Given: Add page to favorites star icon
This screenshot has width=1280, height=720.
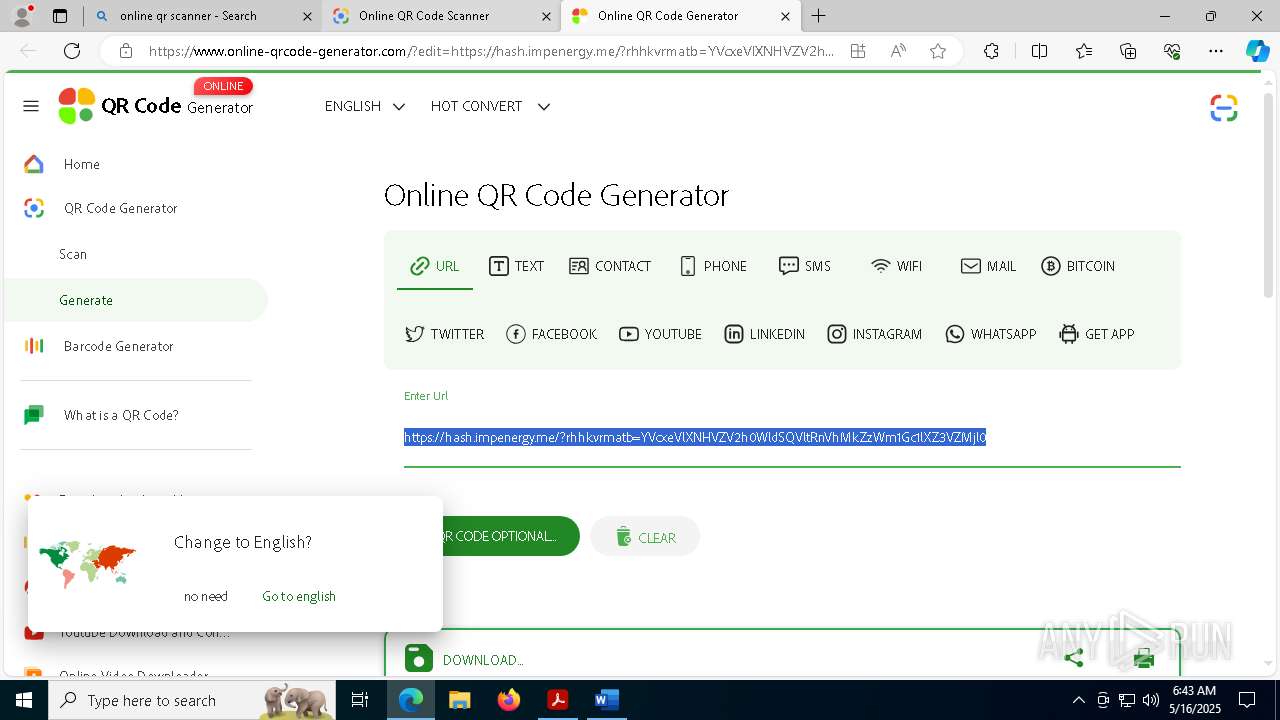Looking at the screenshot, I should pyautogui.click(x=938, y=51).
